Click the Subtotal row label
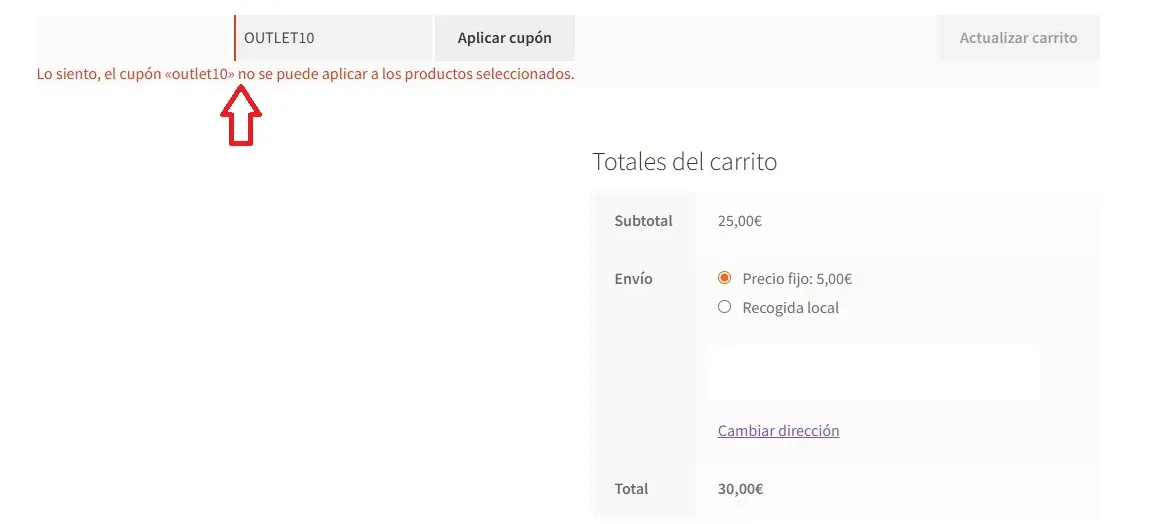The height and width of the screenshot is (524, 1153). point(643,221)
